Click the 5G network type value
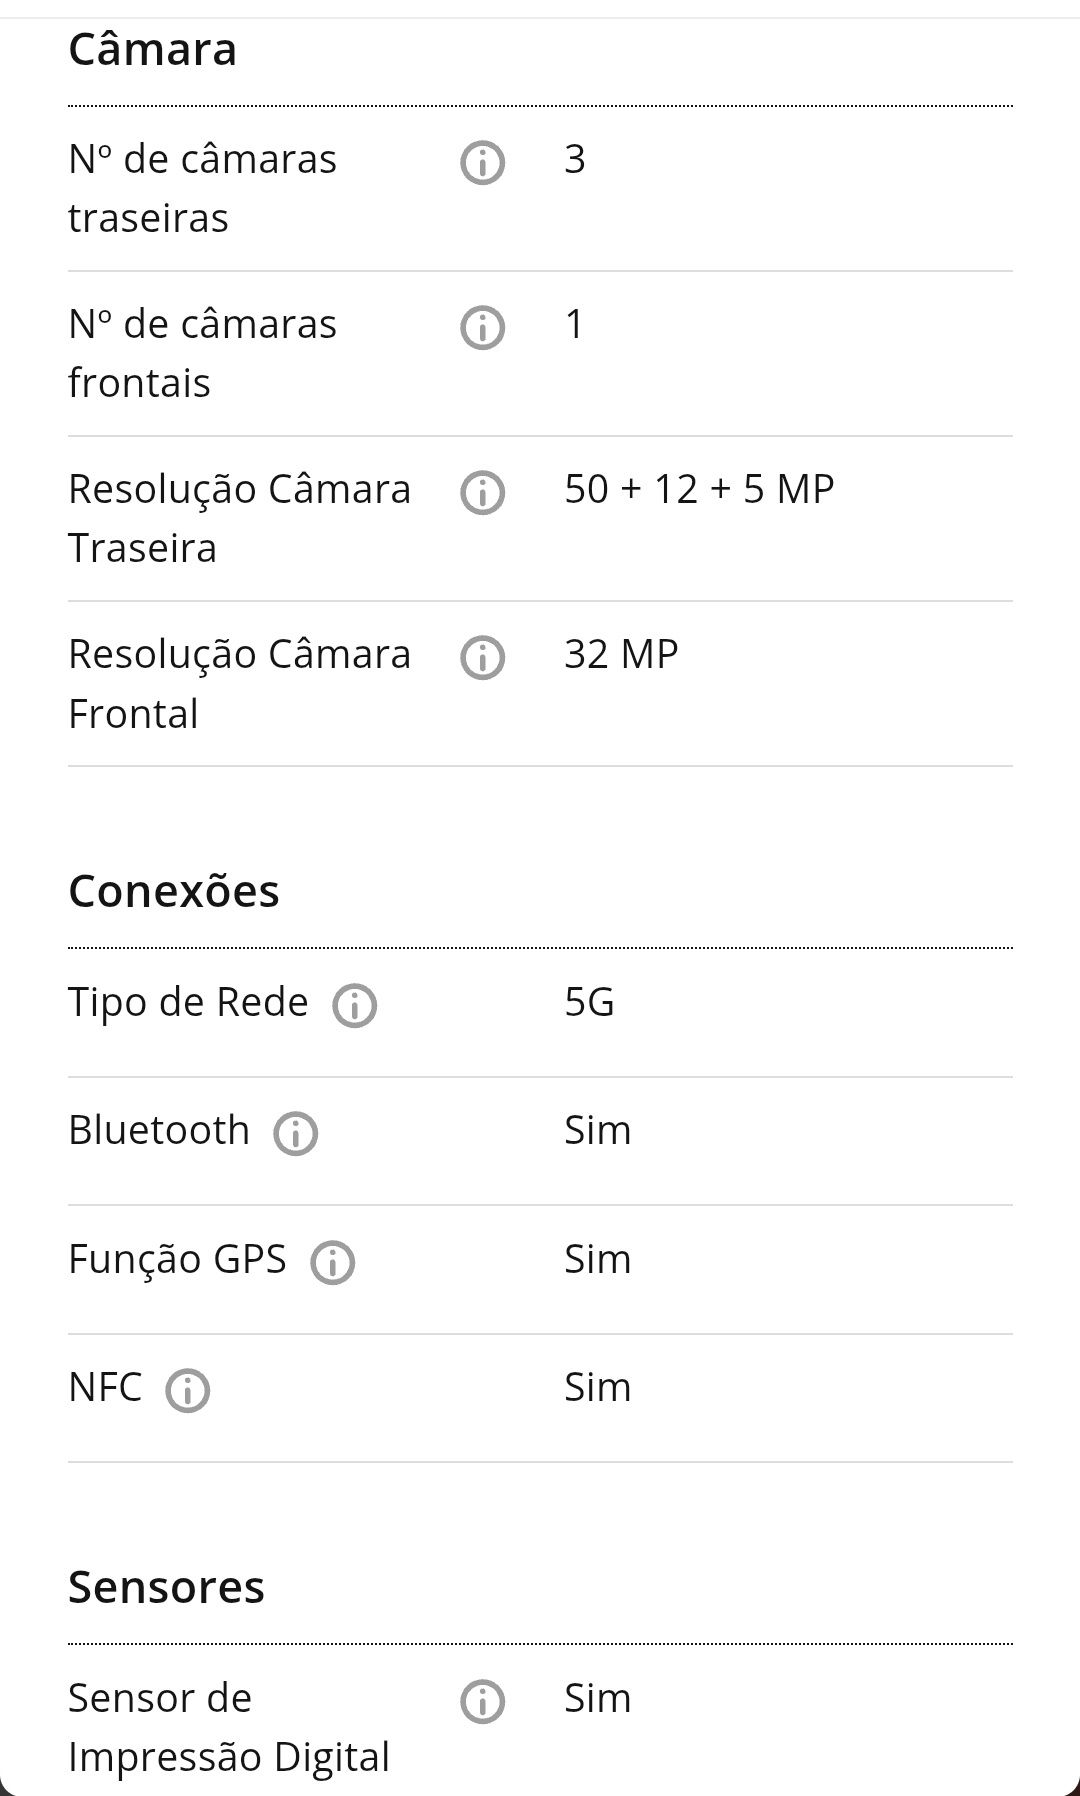This screenshot has height=1796, width=1080. (x=589, y=1002)
